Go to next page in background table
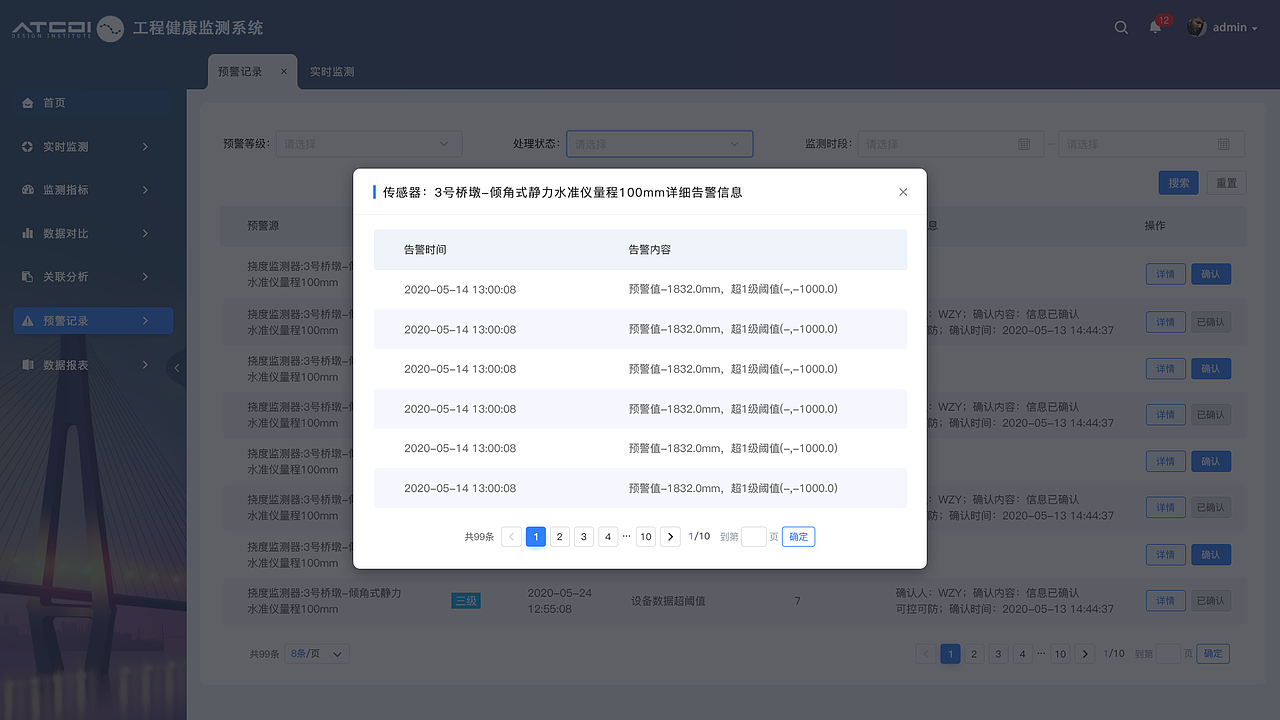1280x720 pixels. [1085, 654]
